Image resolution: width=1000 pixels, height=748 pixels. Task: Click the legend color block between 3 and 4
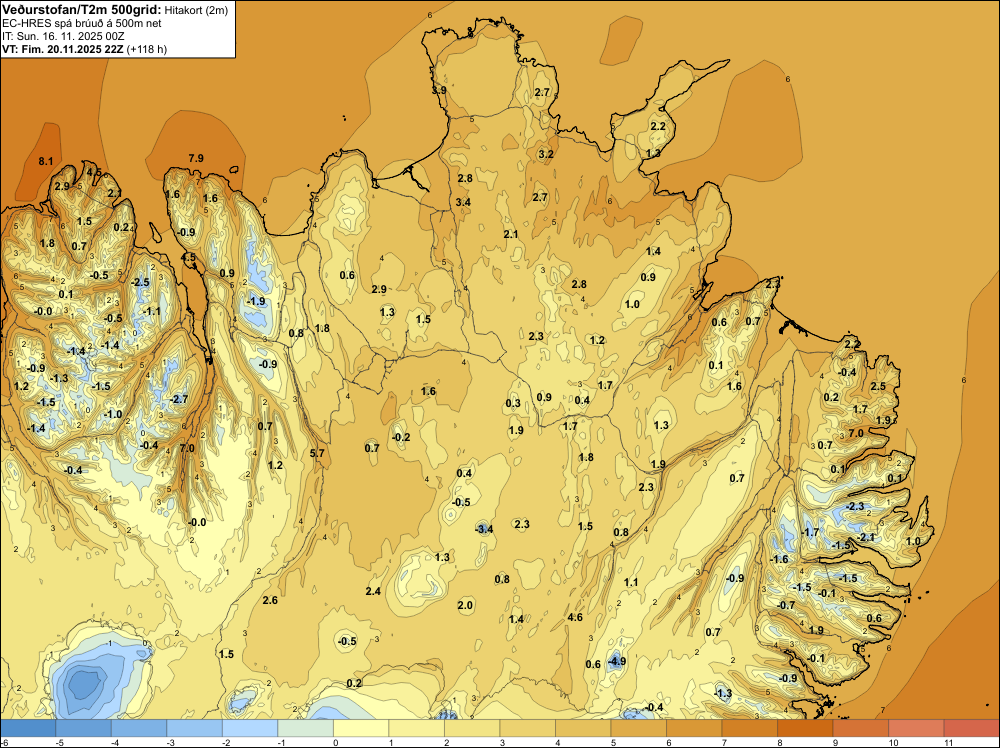point(527,728)
